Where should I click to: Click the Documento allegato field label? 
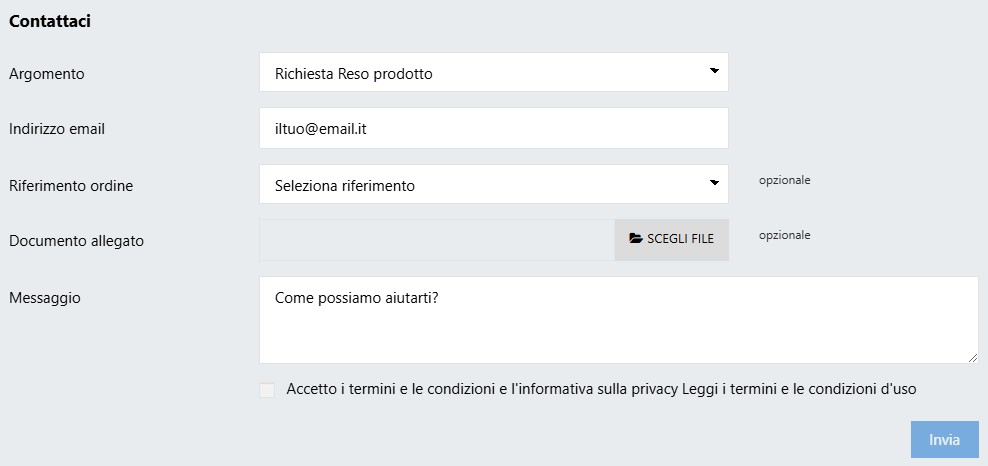[x=76, y=241]
